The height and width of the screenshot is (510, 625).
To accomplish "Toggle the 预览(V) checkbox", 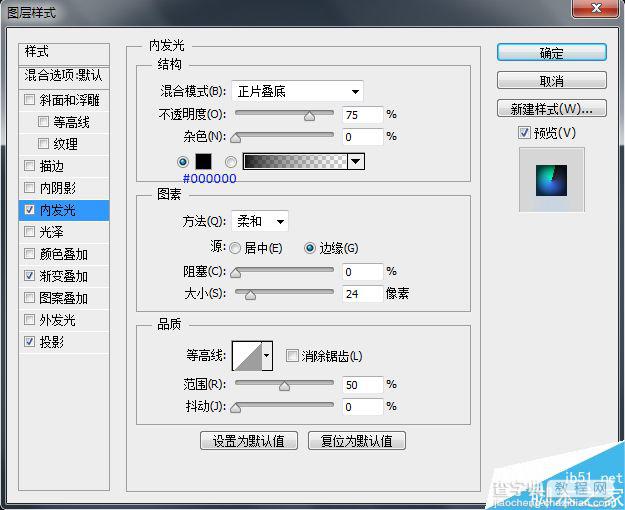I will point(524,132).
